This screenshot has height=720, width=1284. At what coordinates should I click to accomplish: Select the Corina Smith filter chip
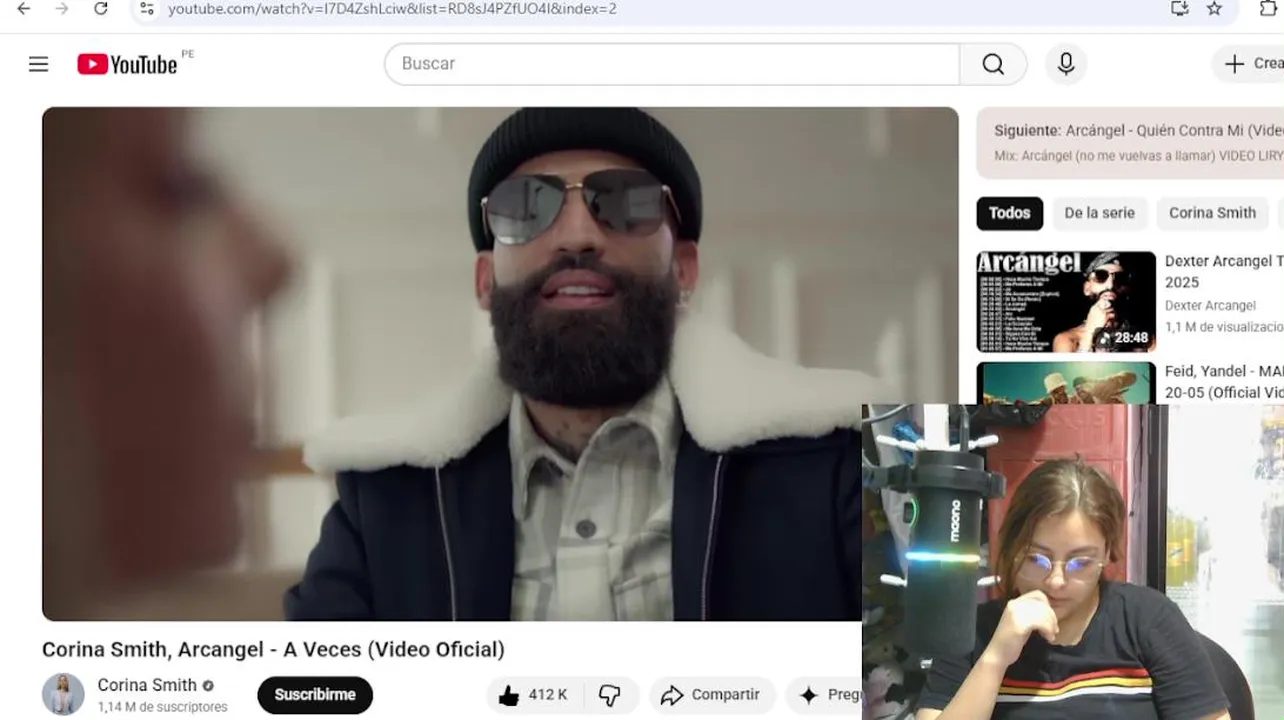pos(1212,213)
